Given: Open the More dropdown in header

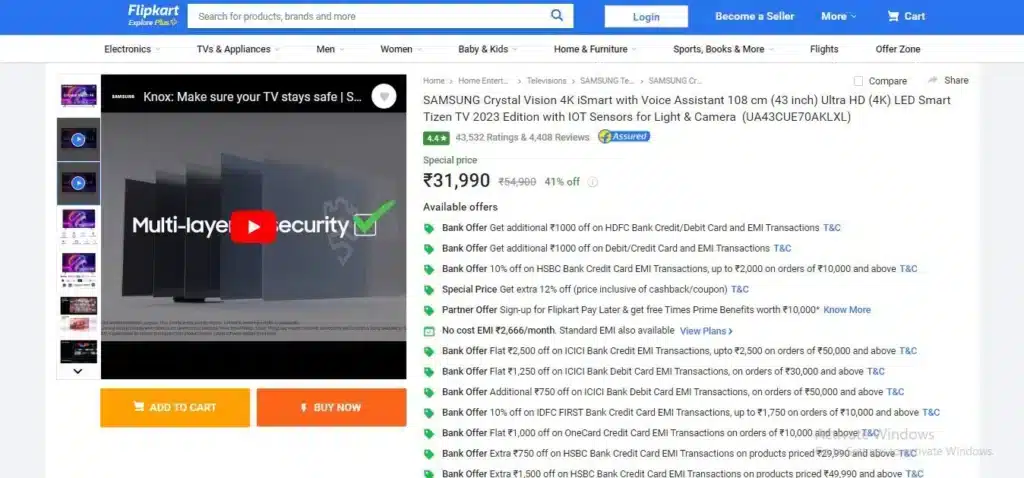Looking at the screenshot, I should [839, 16].
